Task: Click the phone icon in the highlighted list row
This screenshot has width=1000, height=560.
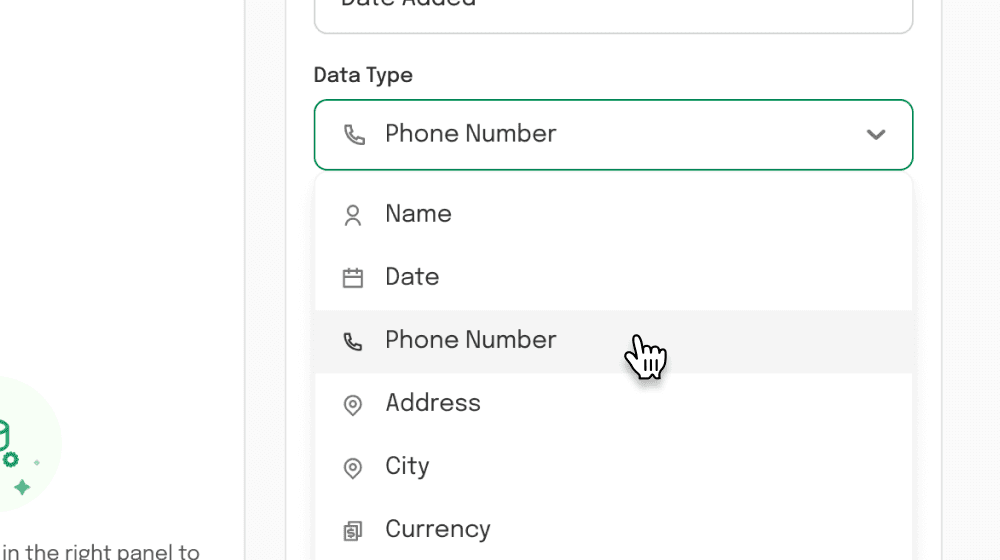Action: point(353,341)
